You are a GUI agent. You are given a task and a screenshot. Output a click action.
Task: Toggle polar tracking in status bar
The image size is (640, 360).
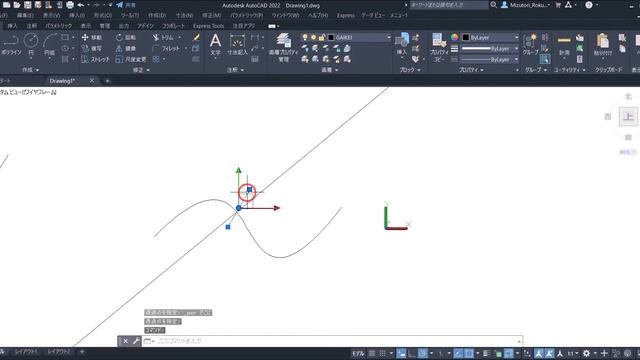[x=423, y=353]
